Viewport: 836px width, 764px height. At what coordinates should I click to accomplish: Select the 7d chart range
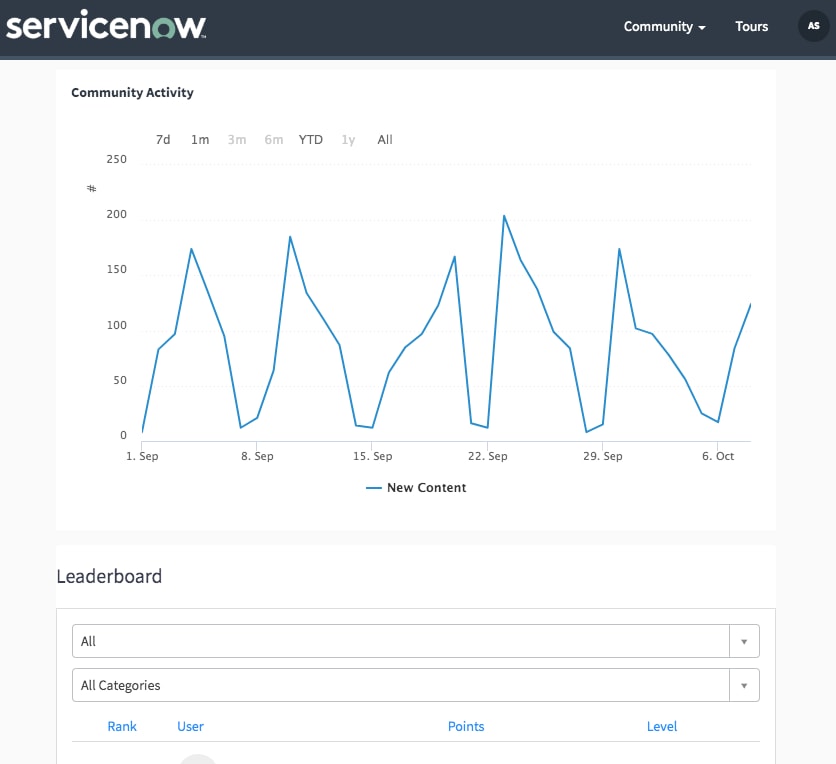(x=163, y=140)
